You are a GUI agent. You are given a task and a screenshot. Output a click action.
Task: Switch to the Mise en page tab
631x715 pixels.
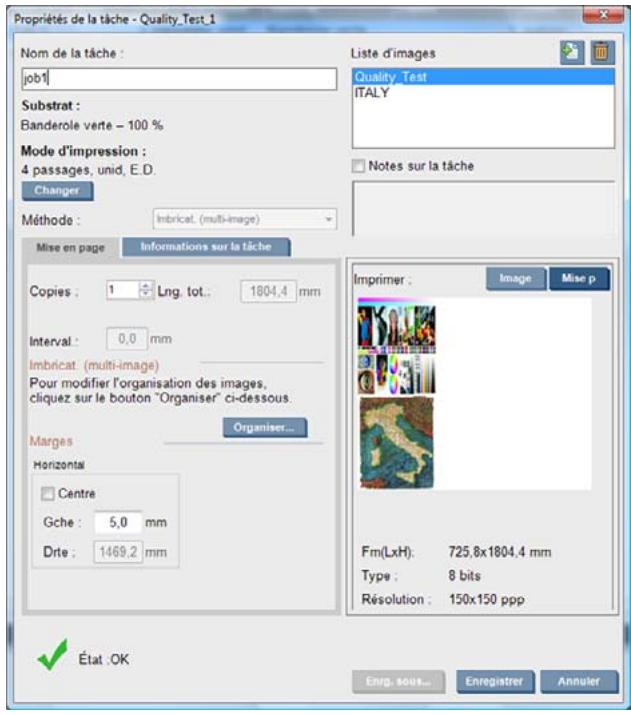[x=71, y=248]
